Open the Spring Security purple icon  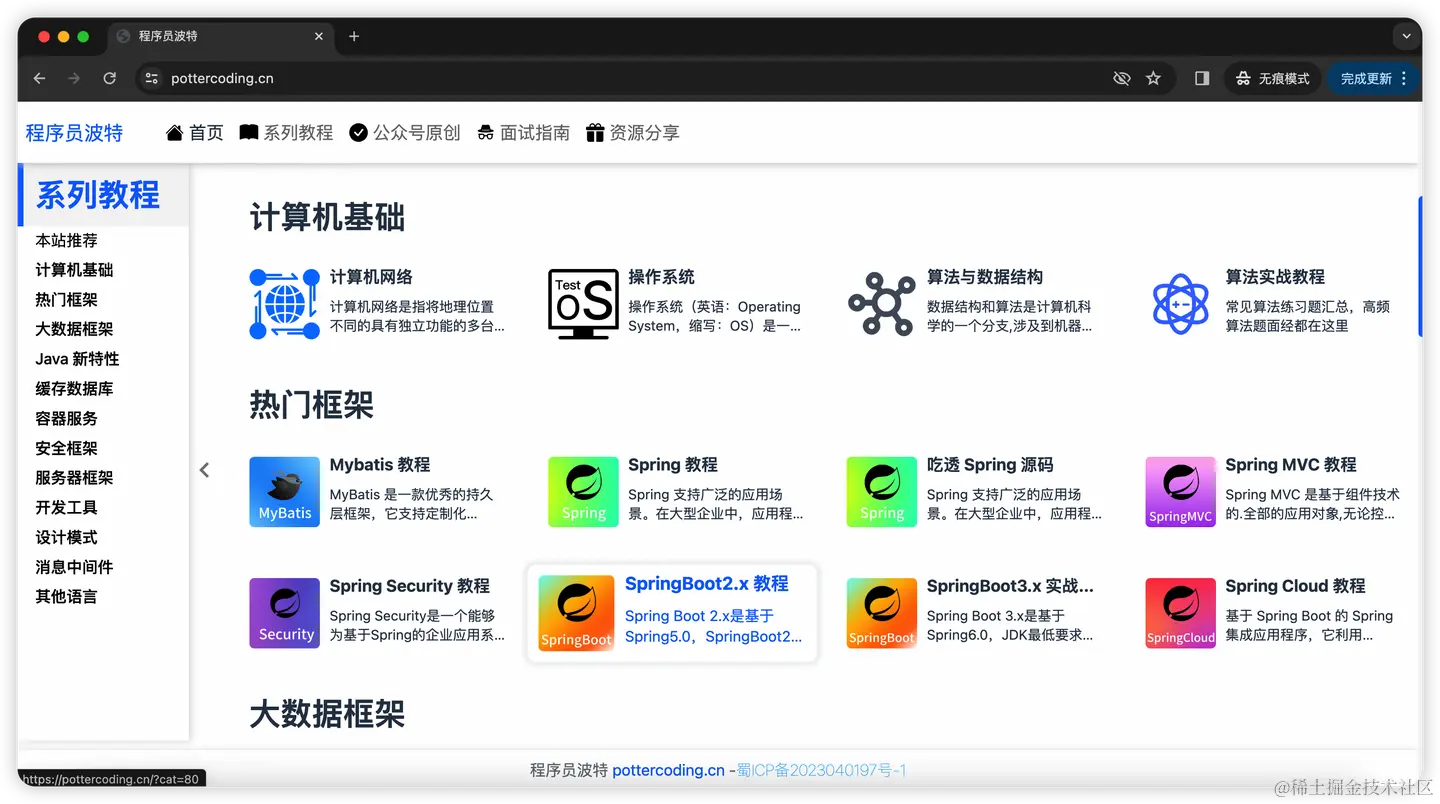point(284,613)
